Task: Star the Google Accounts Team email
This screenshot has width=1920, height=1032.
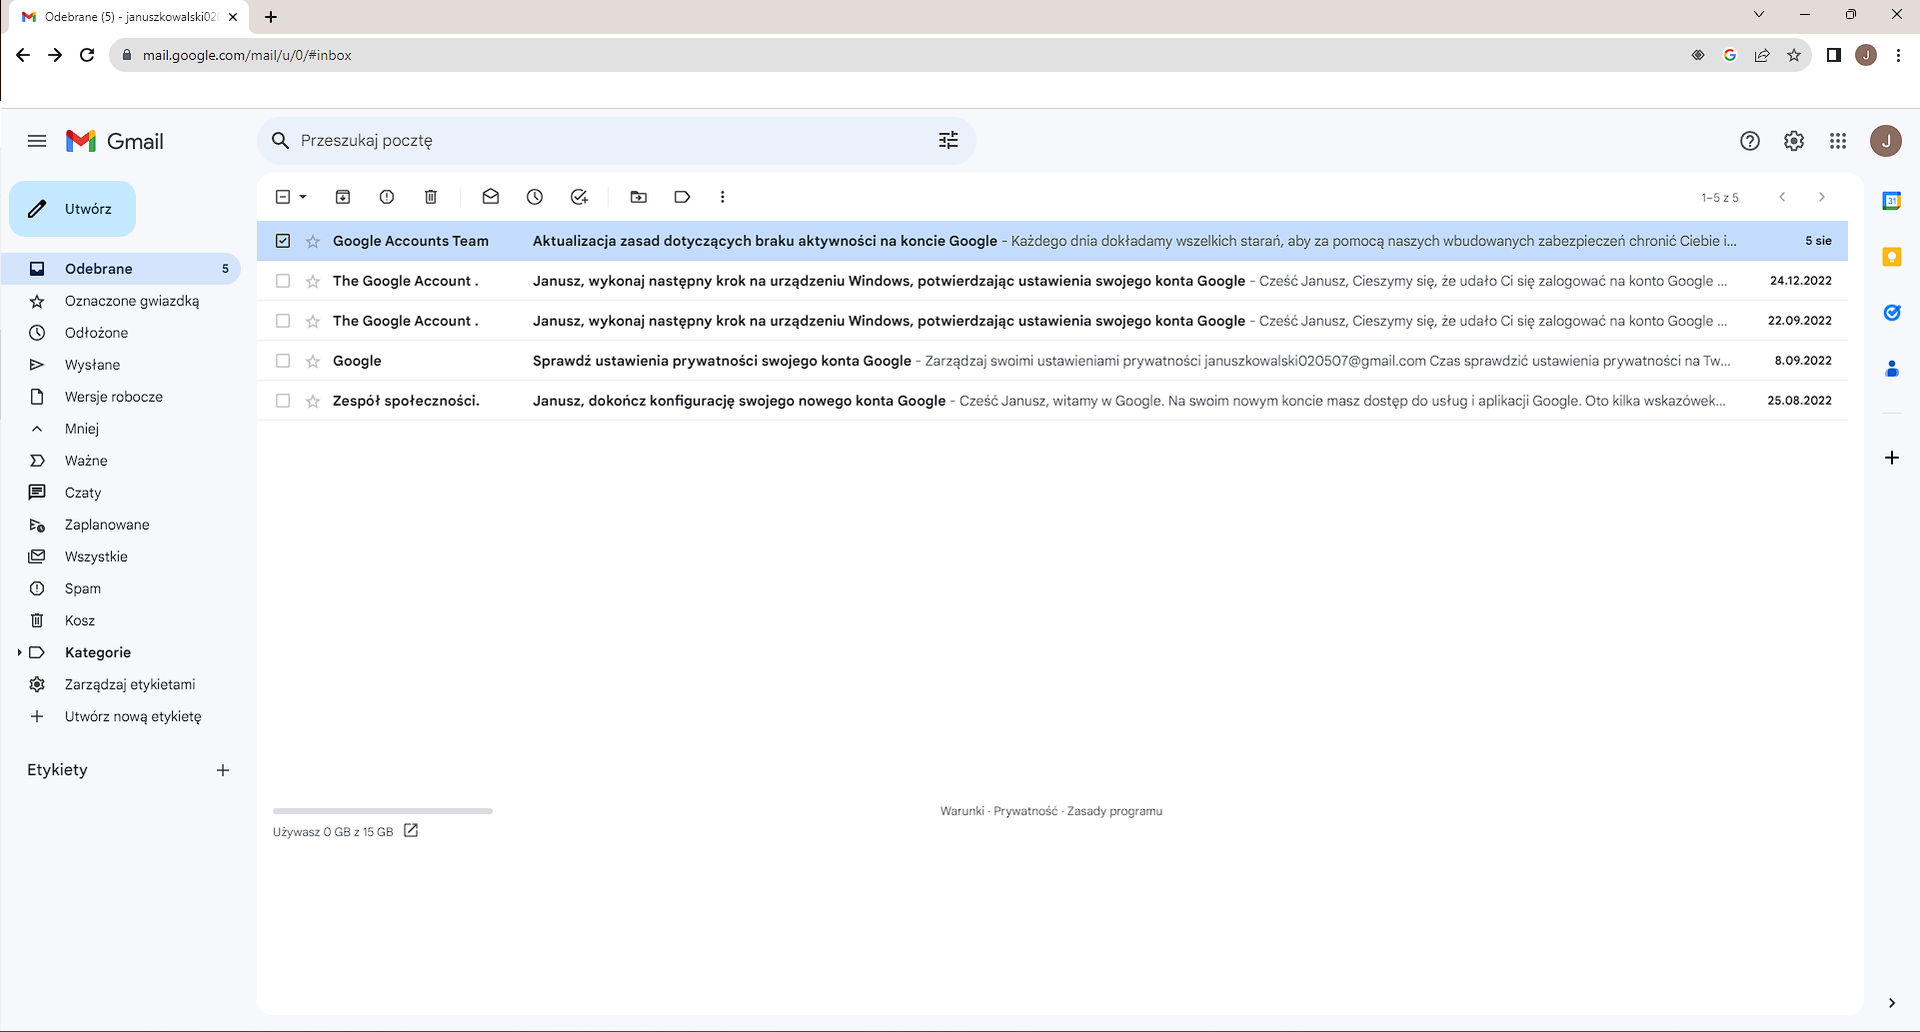Action: [x=313, y=241]
